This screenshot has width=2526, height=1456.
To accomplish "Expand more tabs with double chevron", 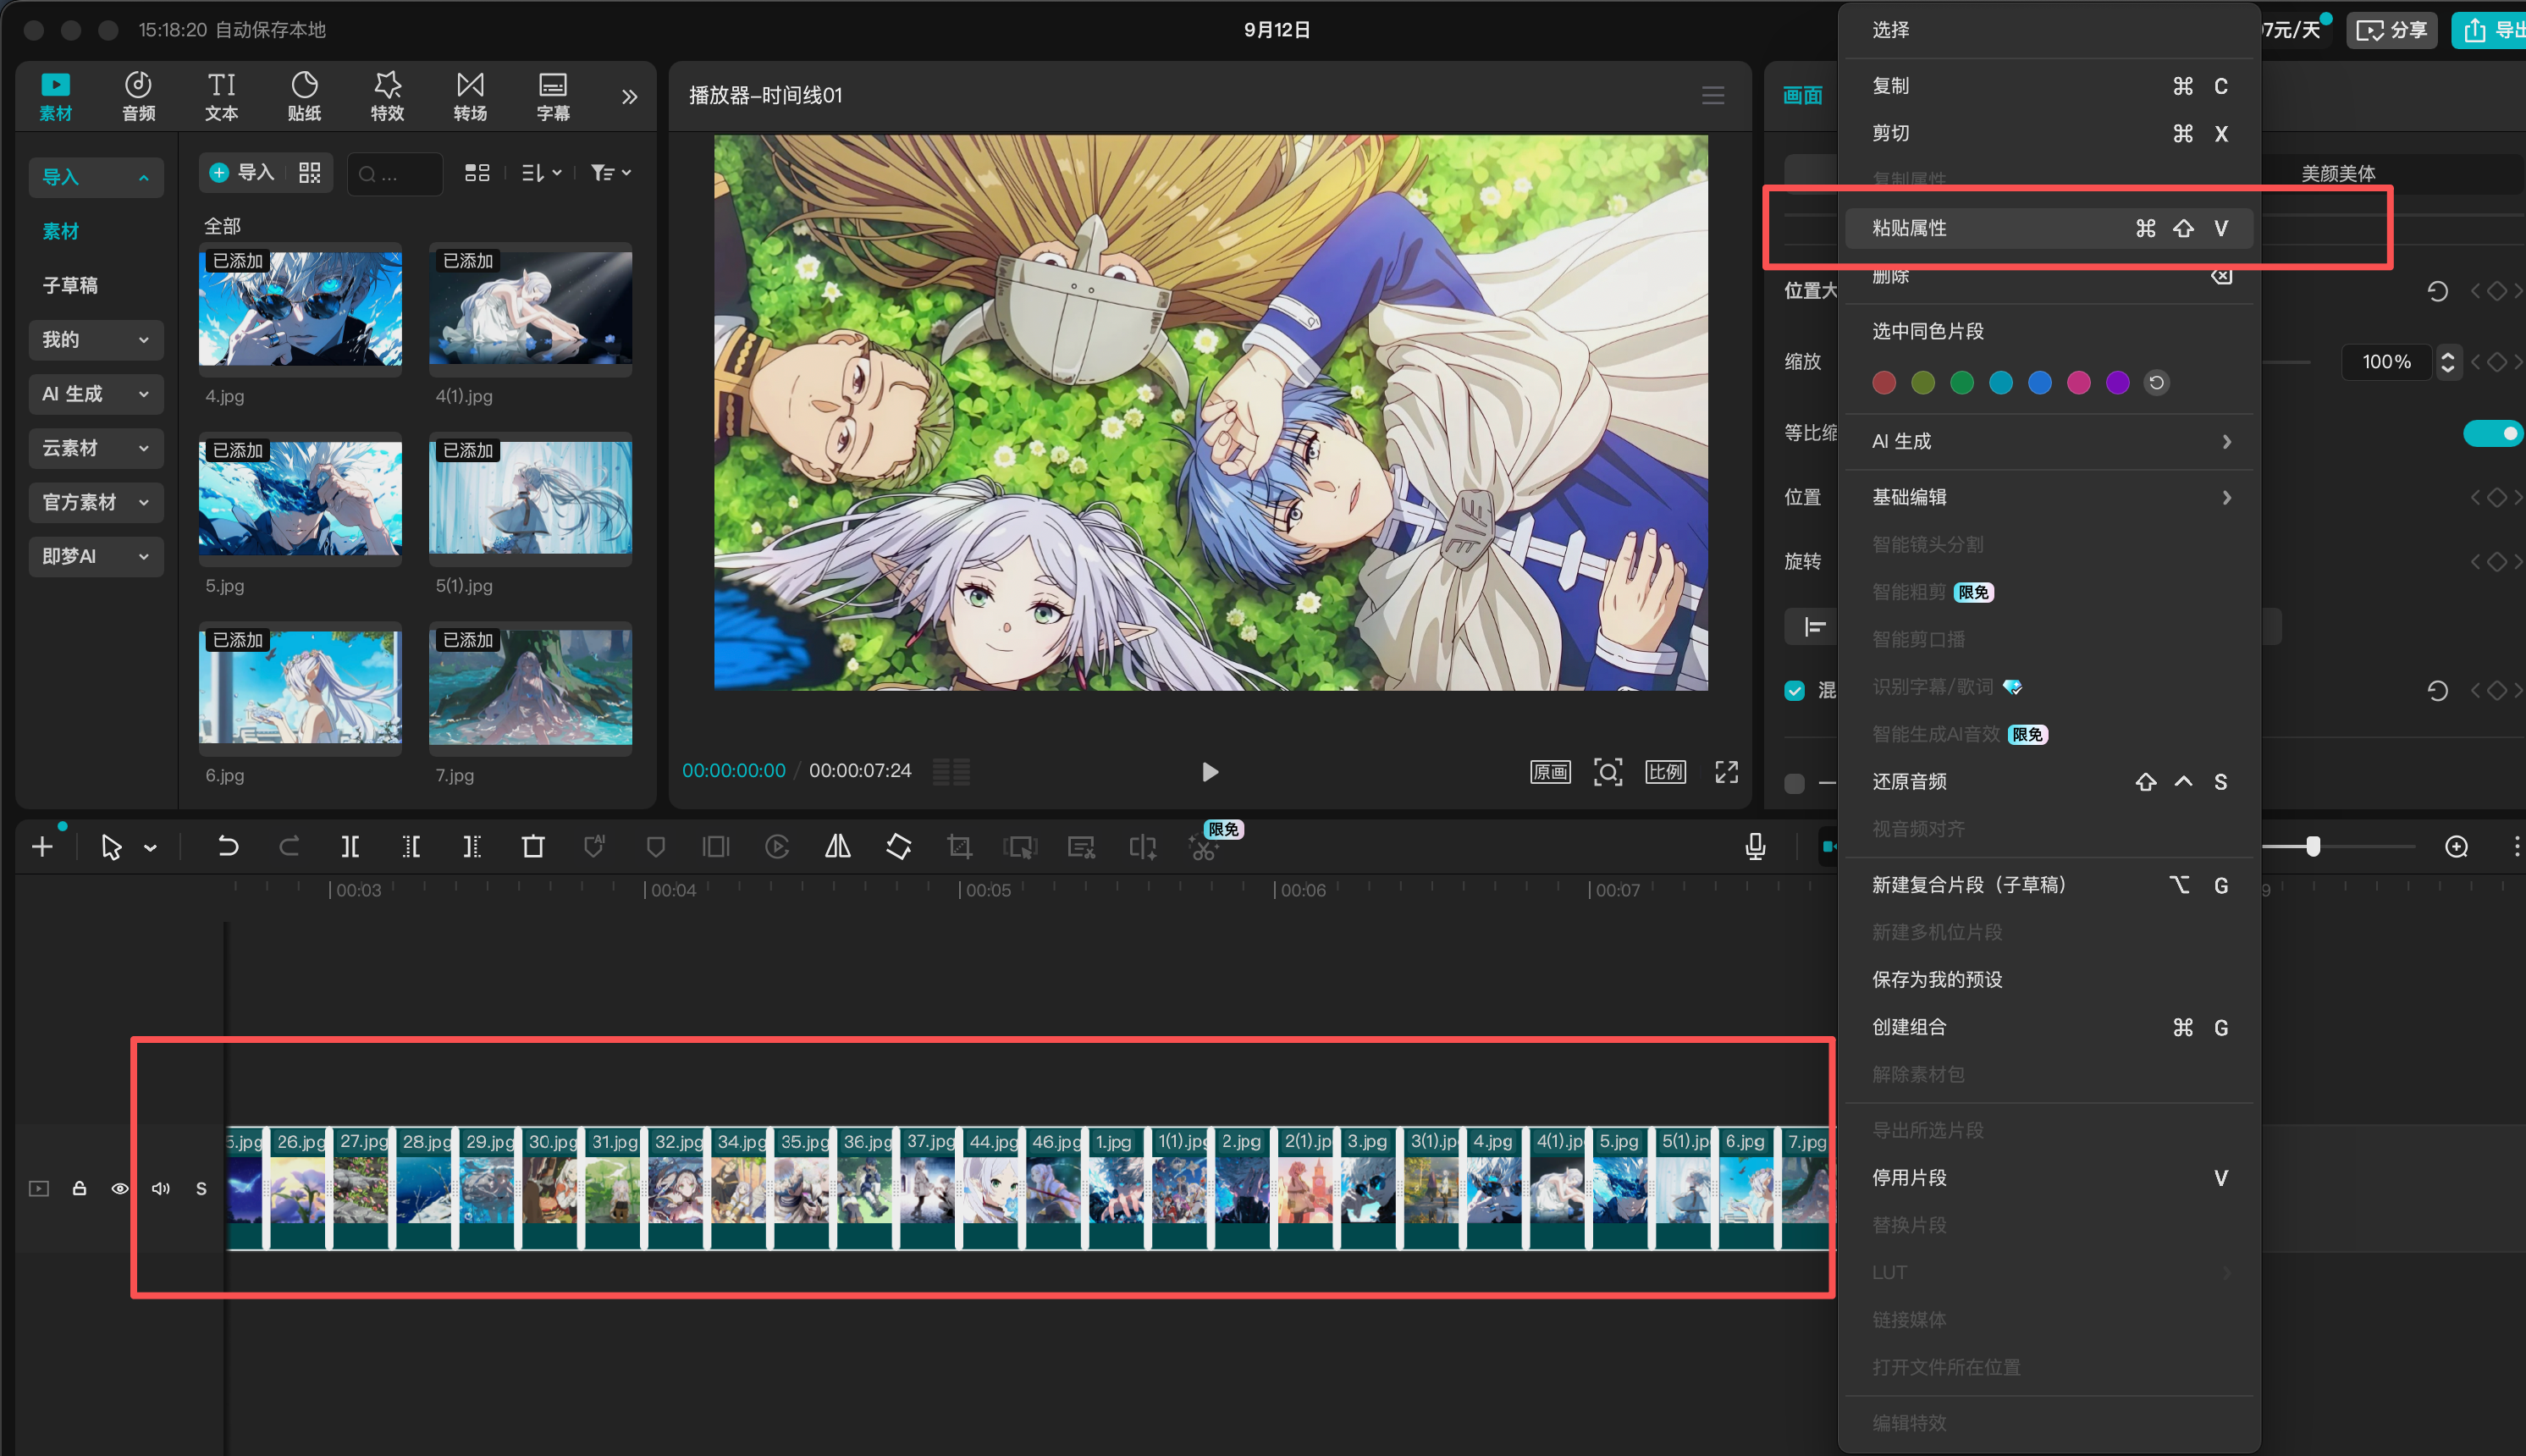I will (629, 96).
